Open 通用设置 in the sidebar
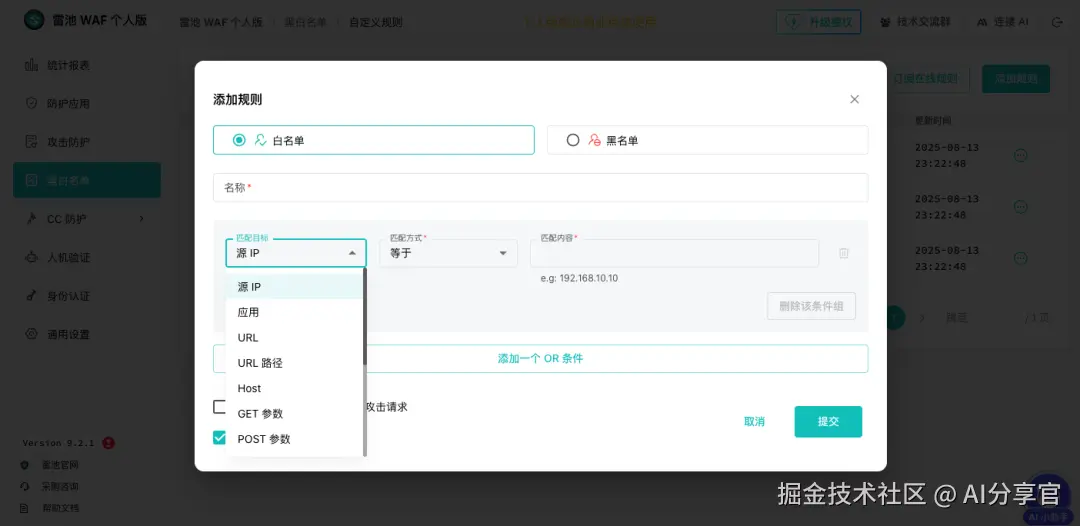 [87, 335]
